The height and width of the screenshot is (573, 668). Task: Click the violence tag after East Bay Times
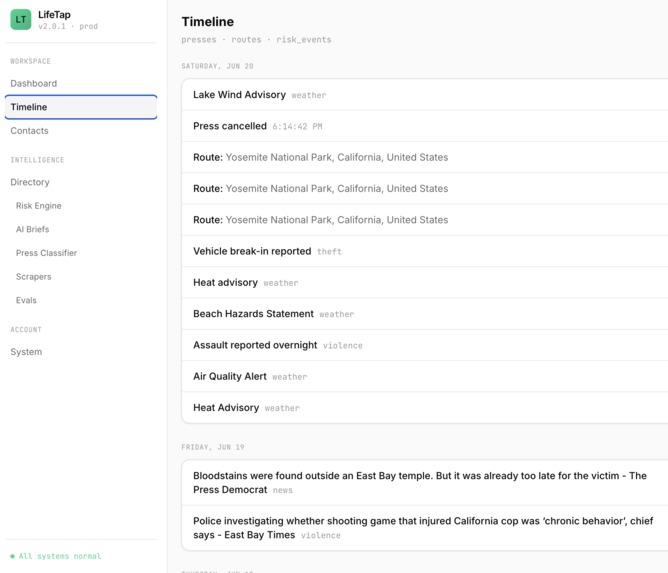pyautogui.click(x=321, y=536)
